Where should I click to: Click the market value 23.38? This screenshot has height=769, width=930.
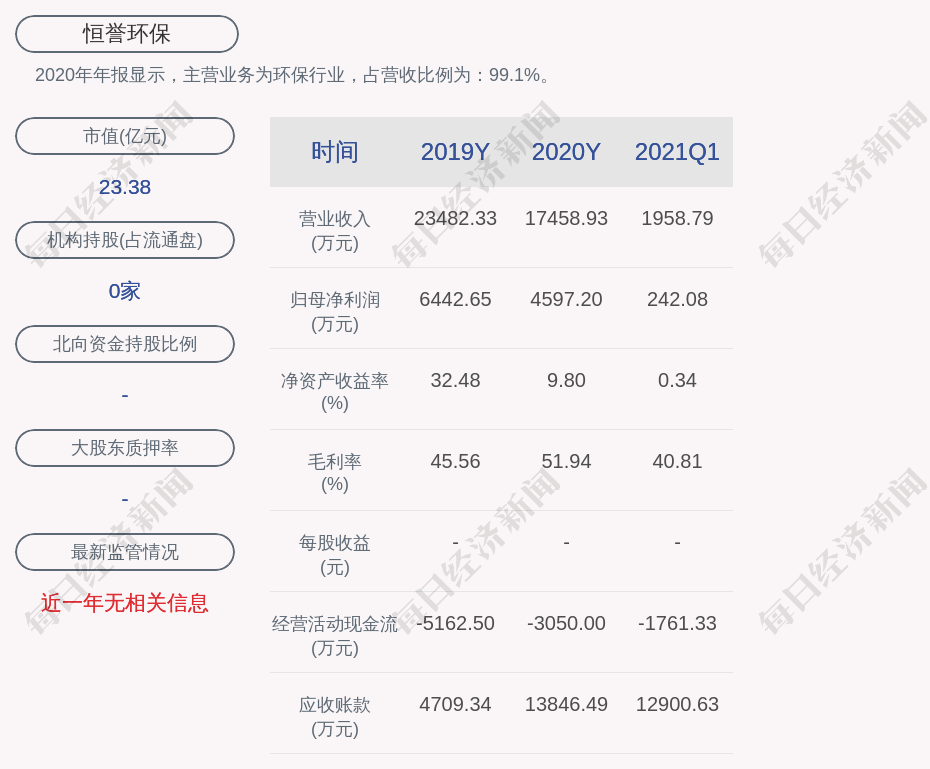125,187
